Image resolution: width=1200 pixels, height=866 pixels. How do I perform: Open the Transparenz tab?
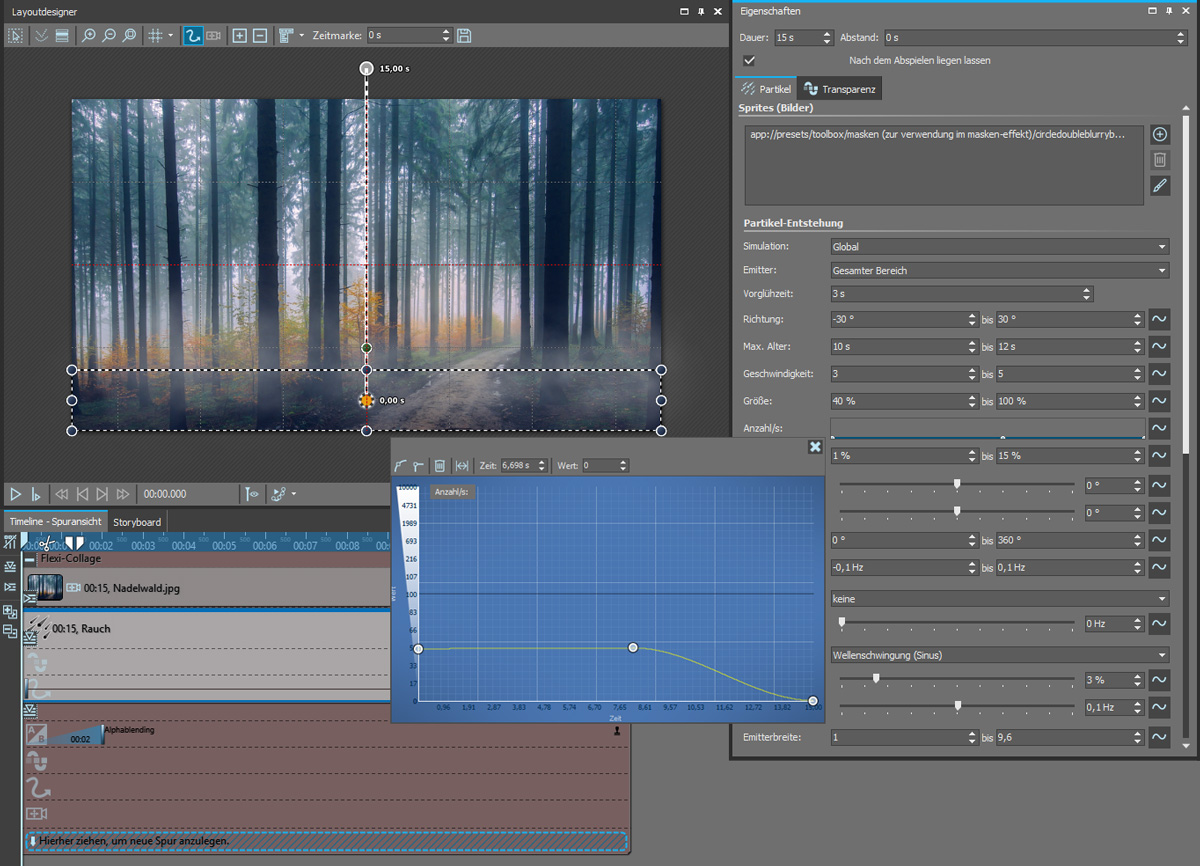click(840, 90)
